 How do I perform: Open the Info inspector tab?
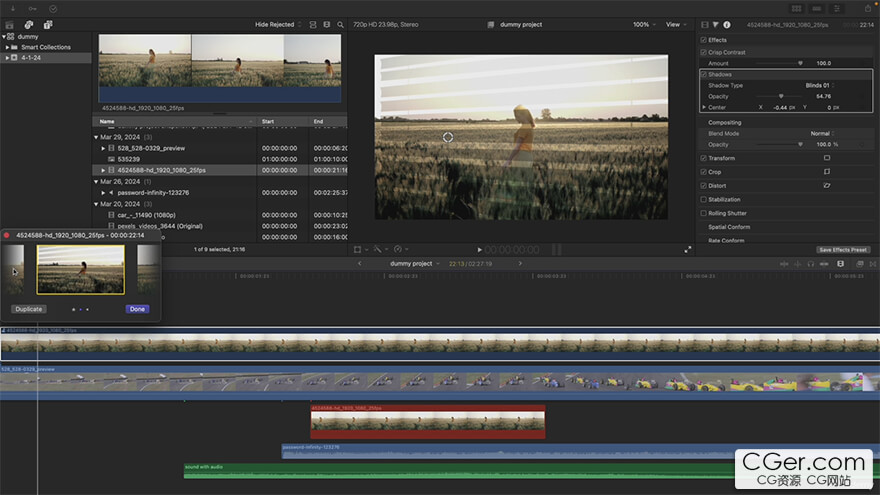727,25
